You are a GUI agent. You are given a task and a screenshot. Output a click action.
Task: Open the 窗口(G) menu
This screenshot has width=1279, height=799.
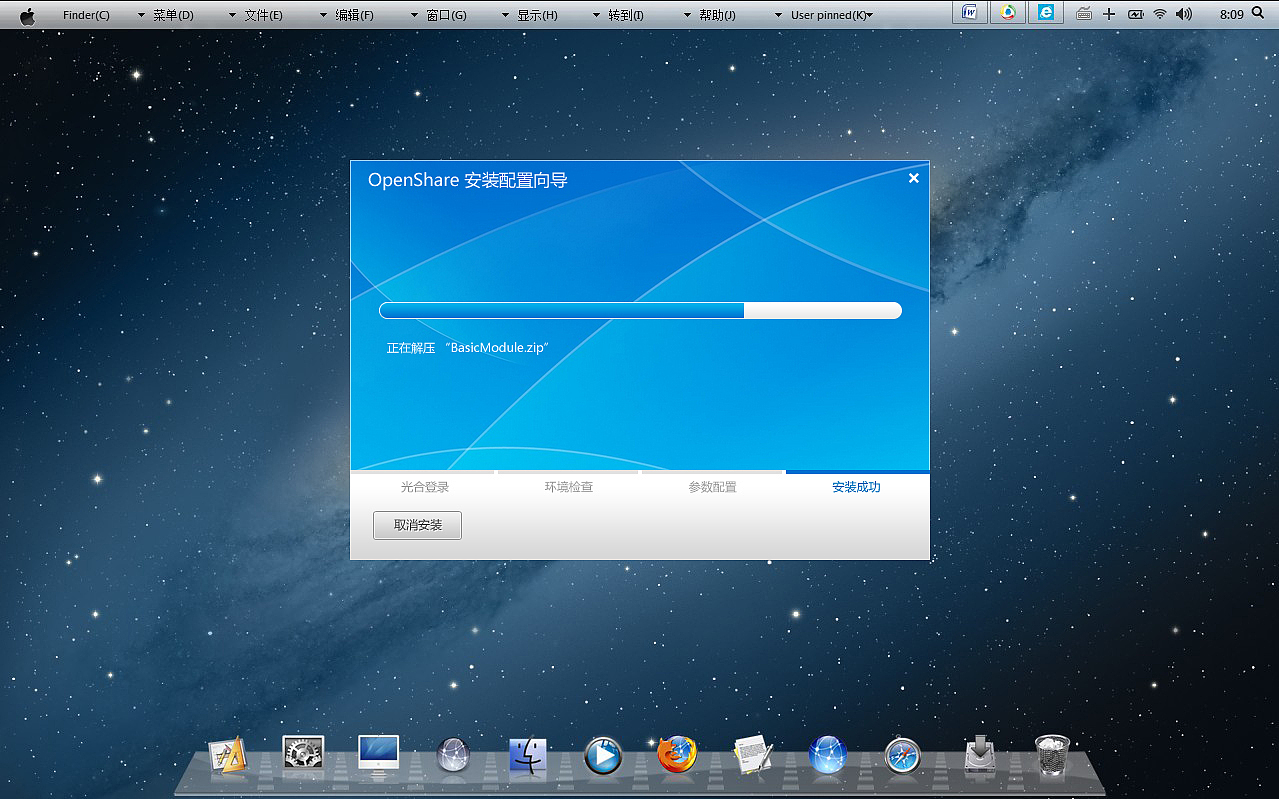click(x=446, y=15)
